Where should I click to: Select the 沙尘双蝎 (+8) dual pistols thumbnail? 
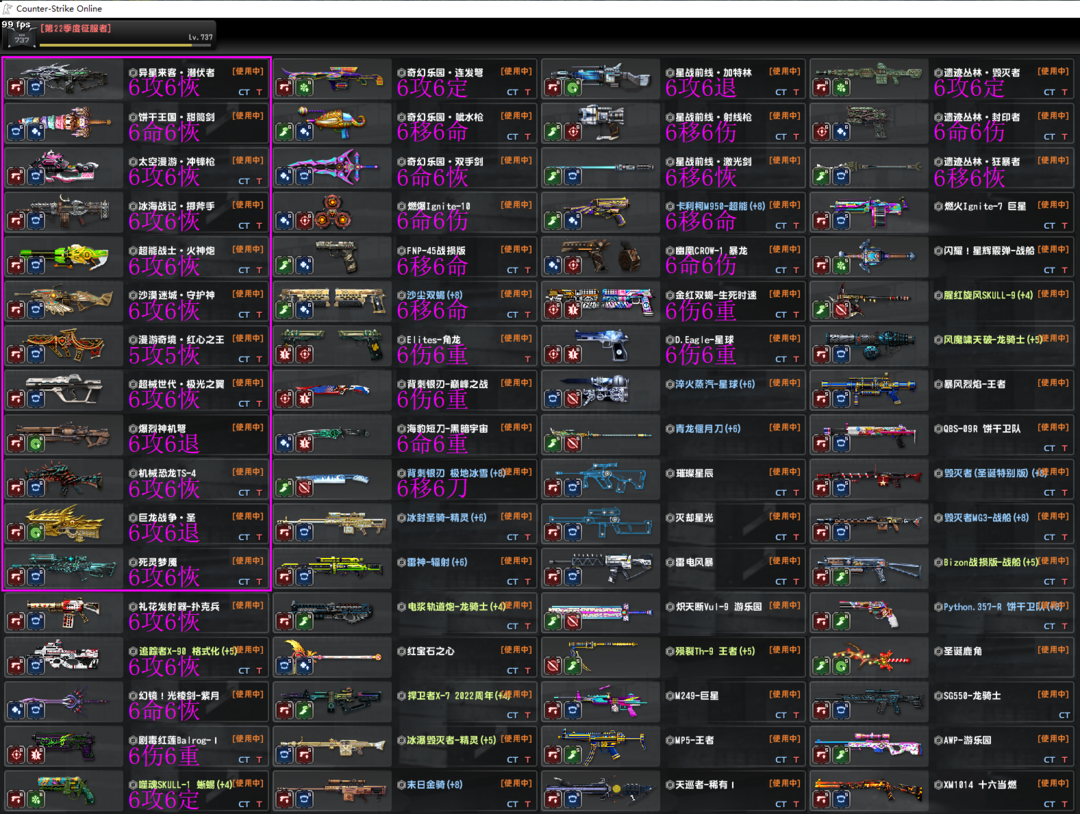[333, 301]
